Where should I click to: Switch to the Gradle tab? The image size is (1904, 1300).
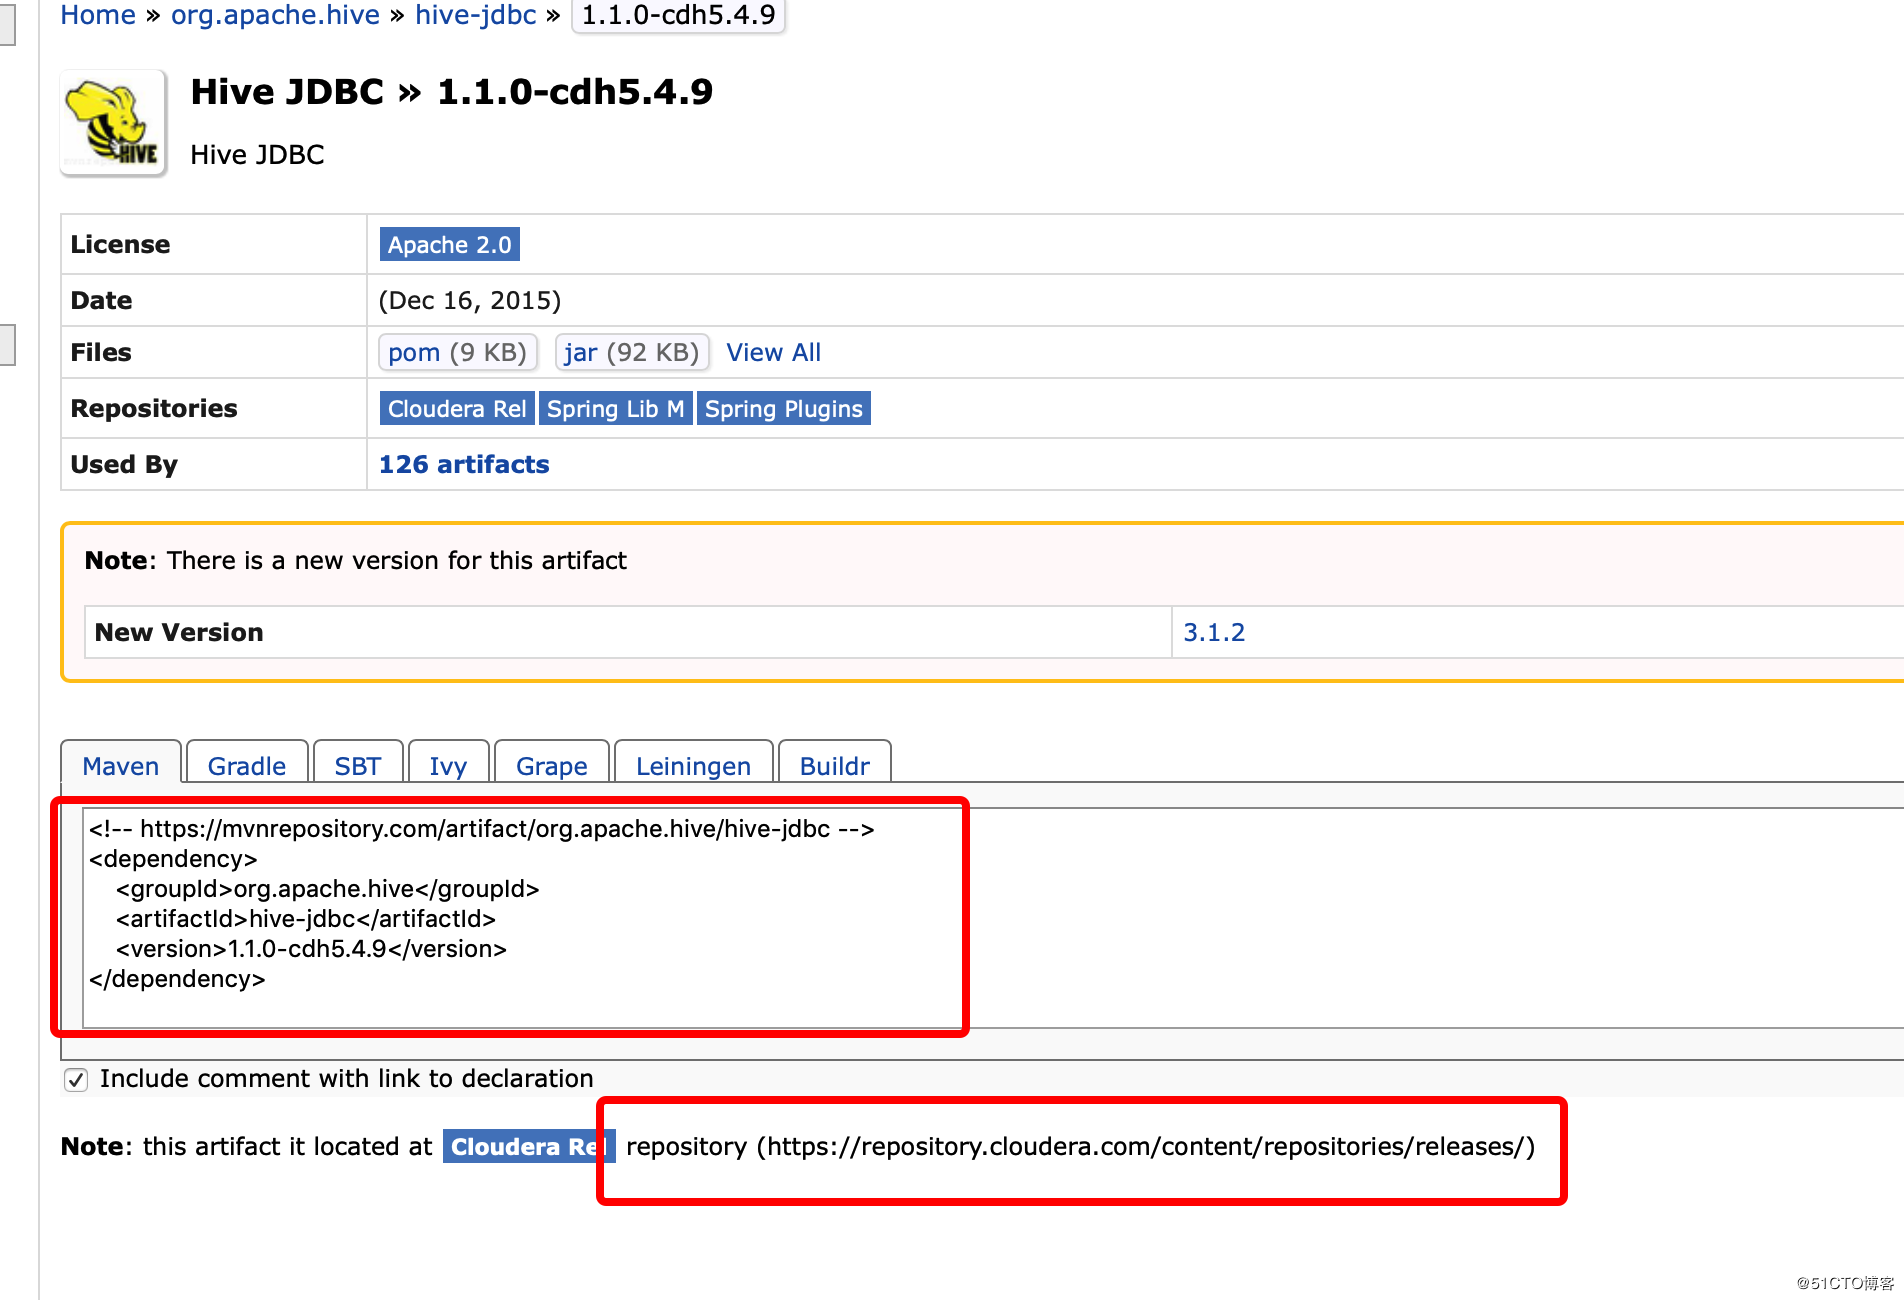[247, 765]
